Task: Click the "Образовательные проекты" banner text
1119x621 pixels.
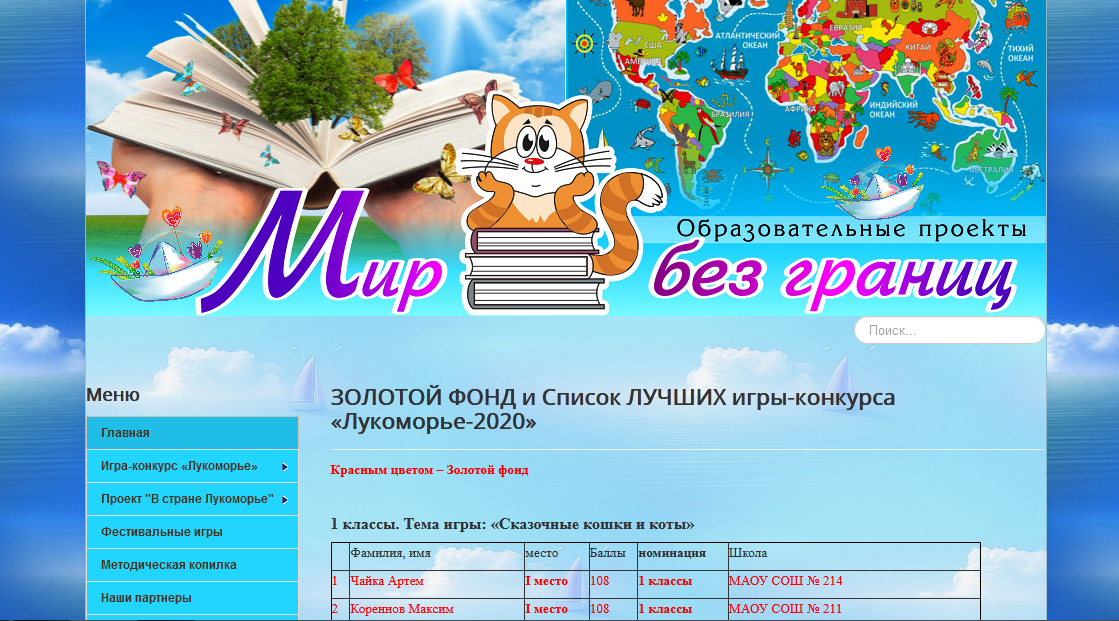Action: [851, 229]
